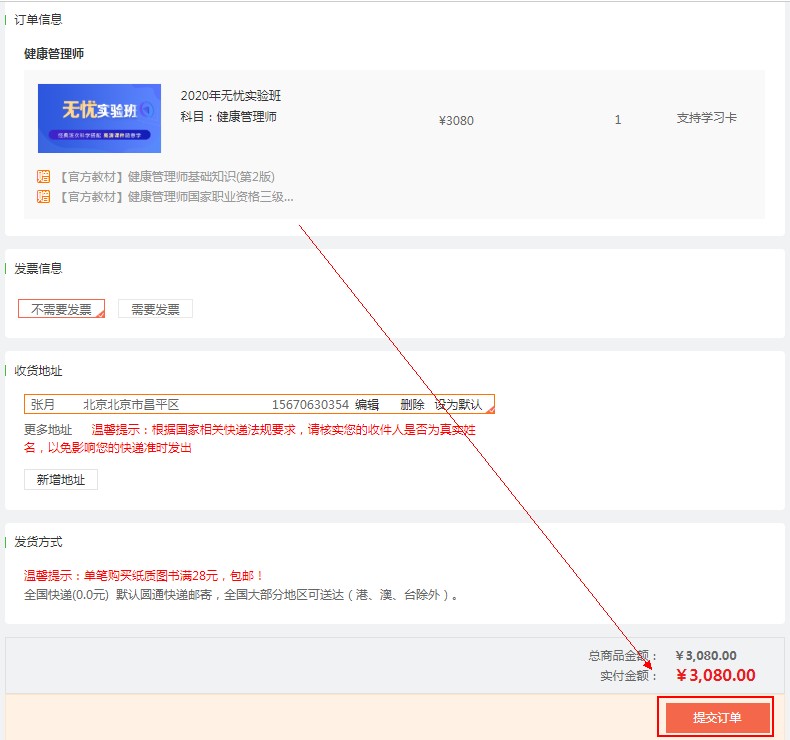Click the 订单信息 section heading
Viewport: 790px width, 740px height.
tap(38, 19)
